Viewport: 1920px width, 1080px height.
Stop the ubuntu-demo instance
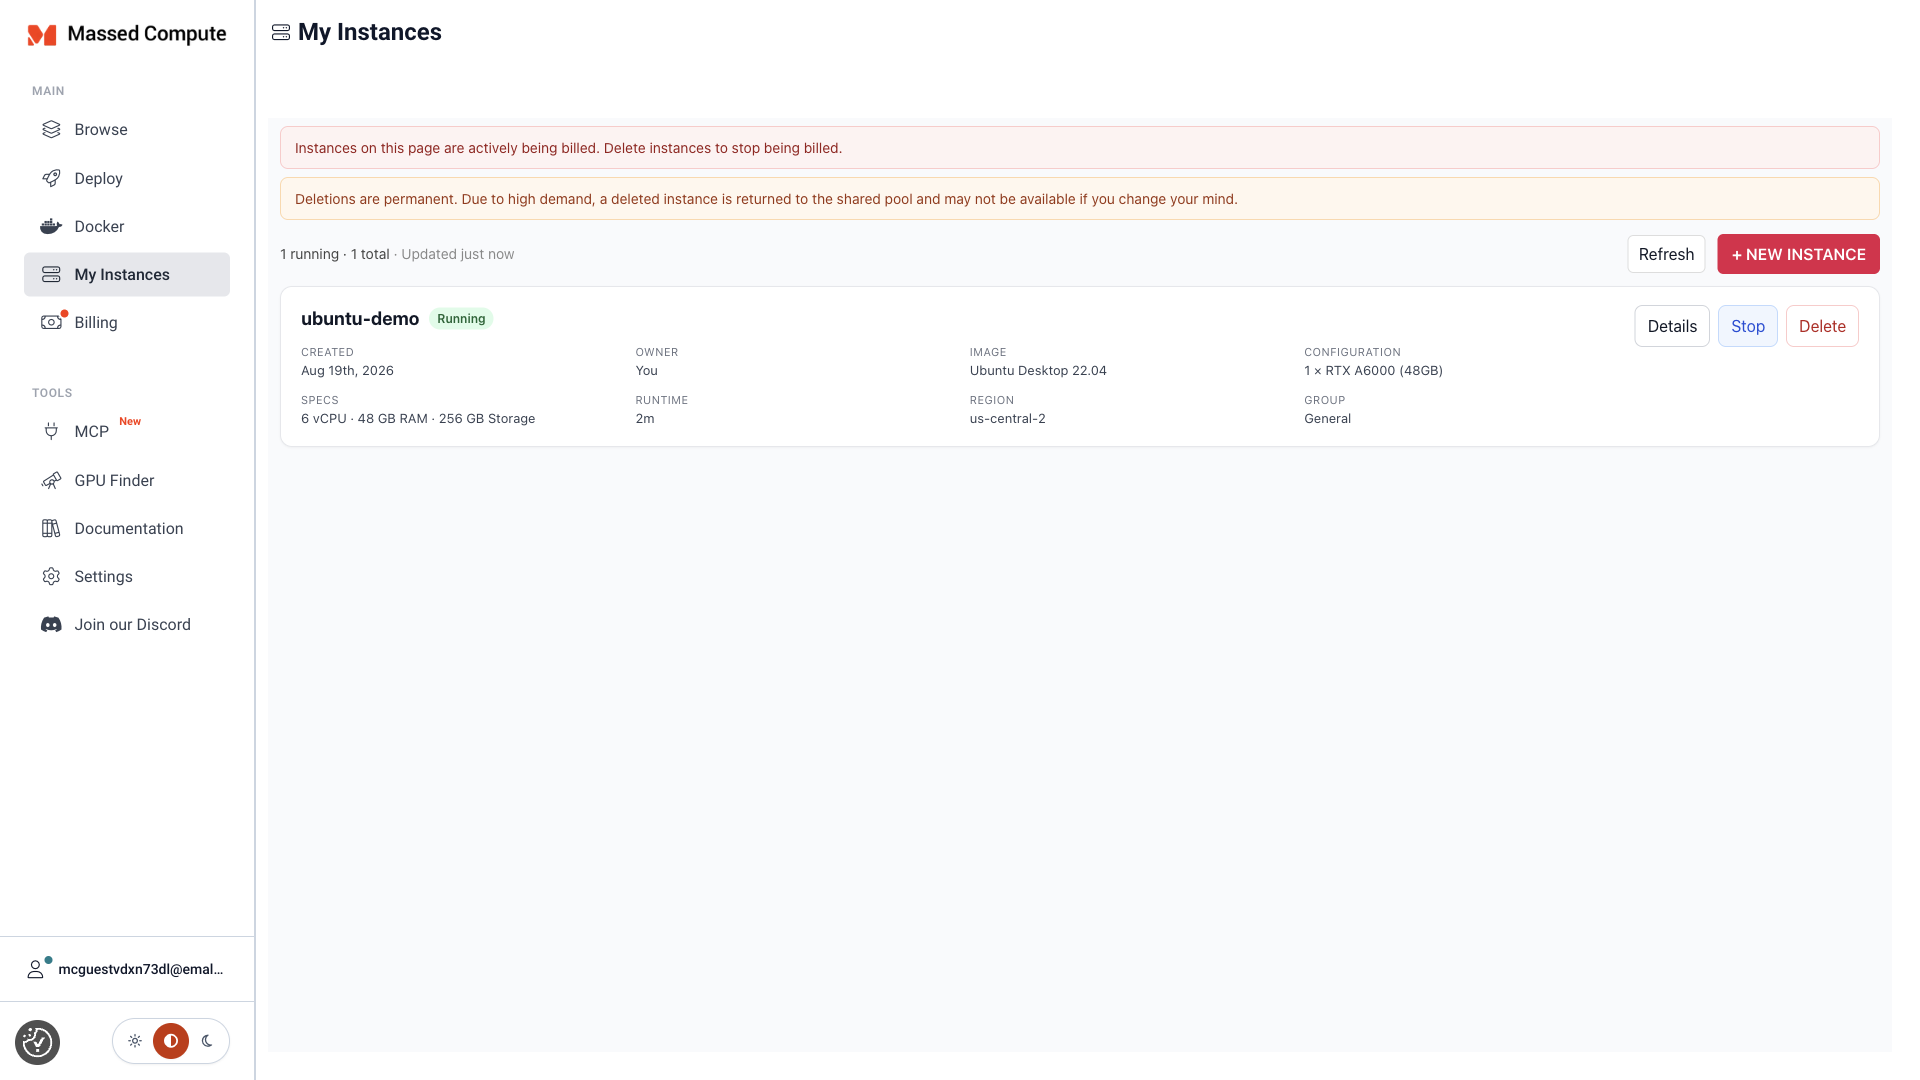pos(1747,326)
